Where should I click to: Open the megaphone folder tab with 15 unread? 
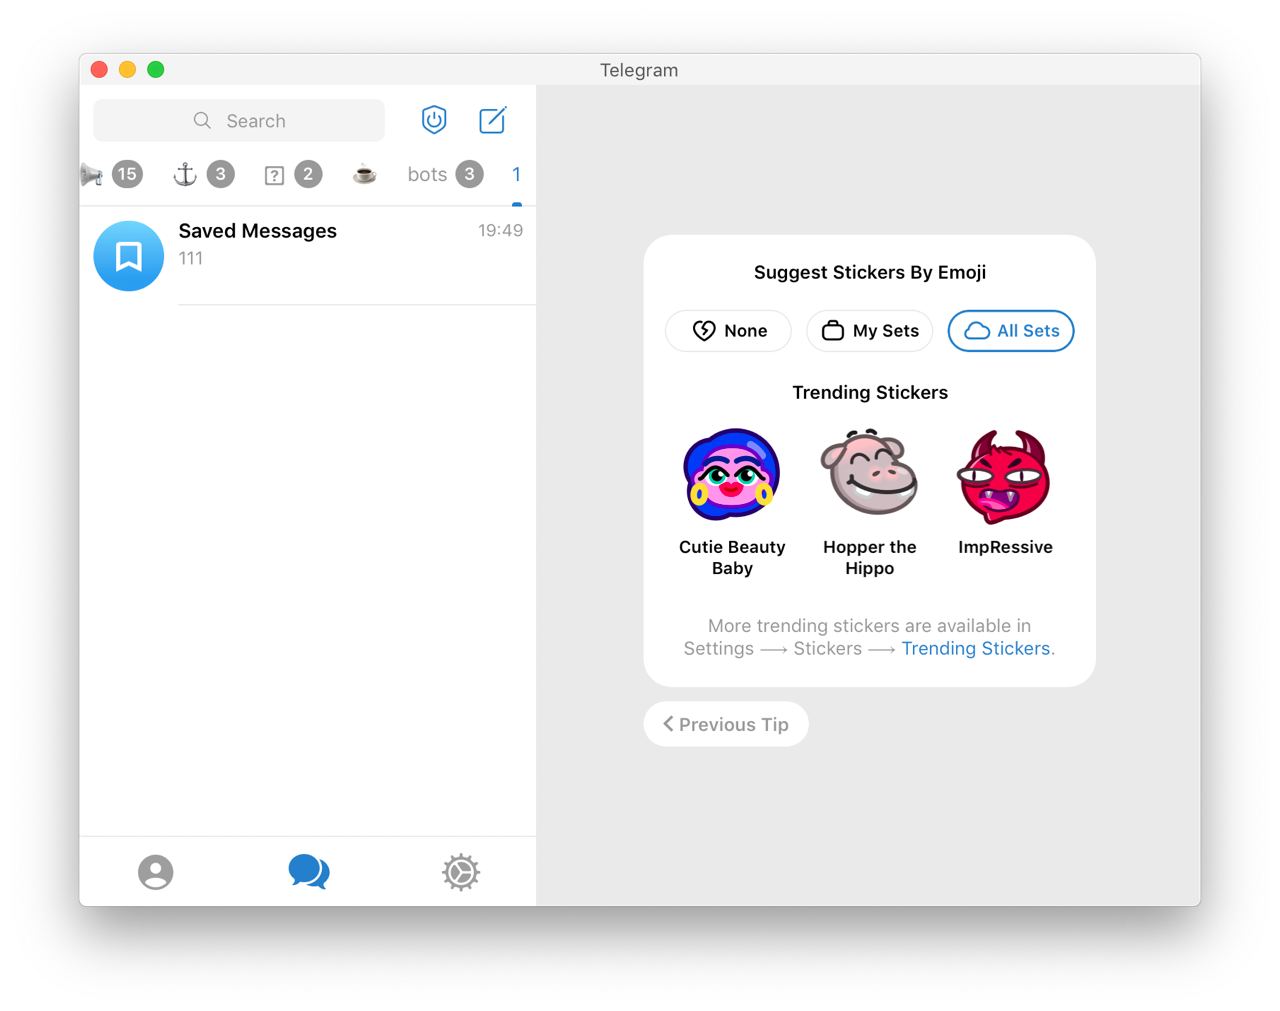click(x=112, y=174)
